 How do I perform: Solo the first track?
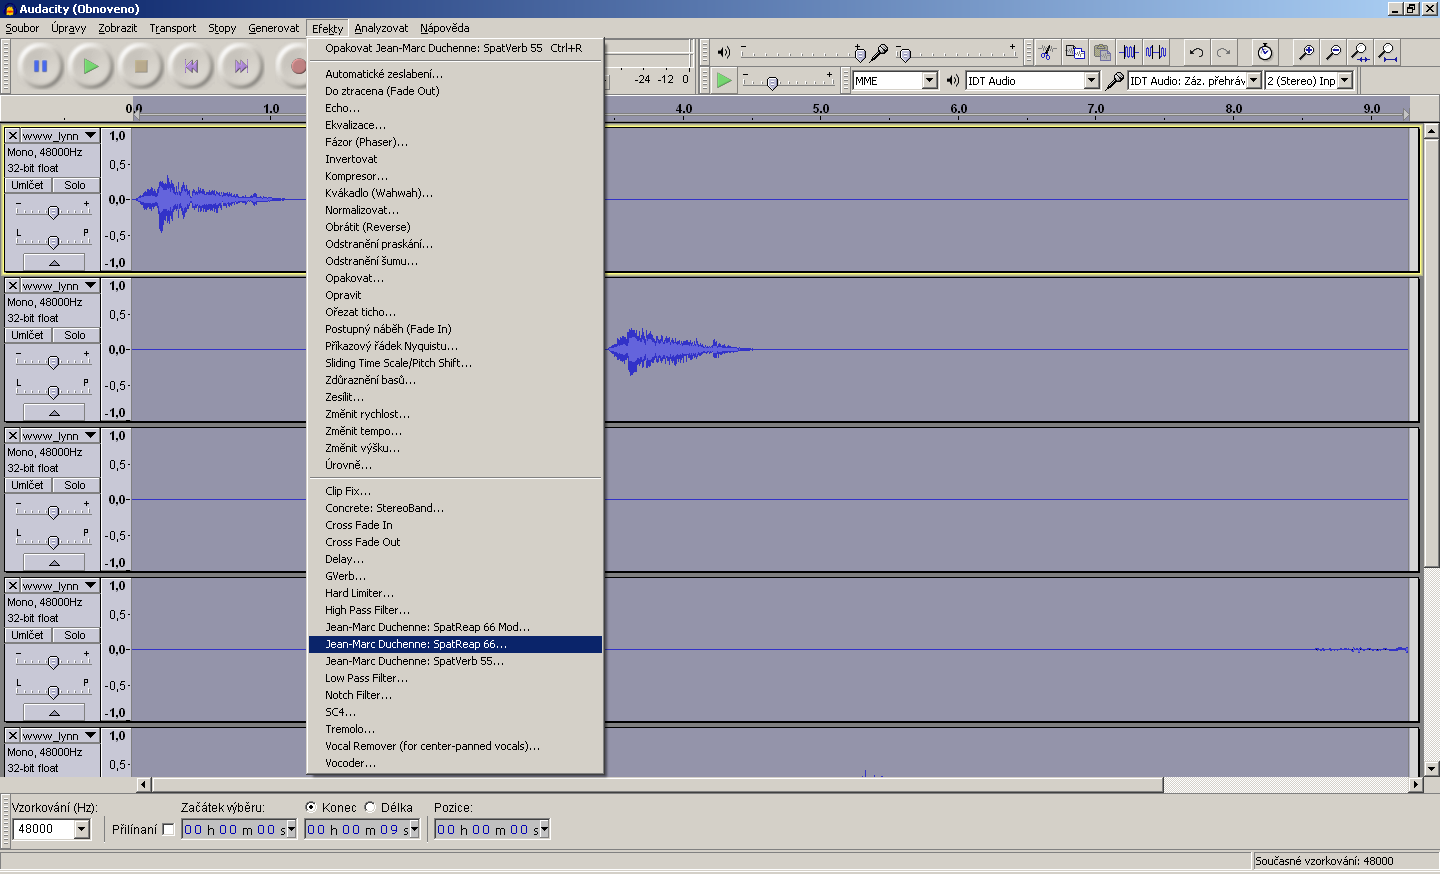(75, 185)
